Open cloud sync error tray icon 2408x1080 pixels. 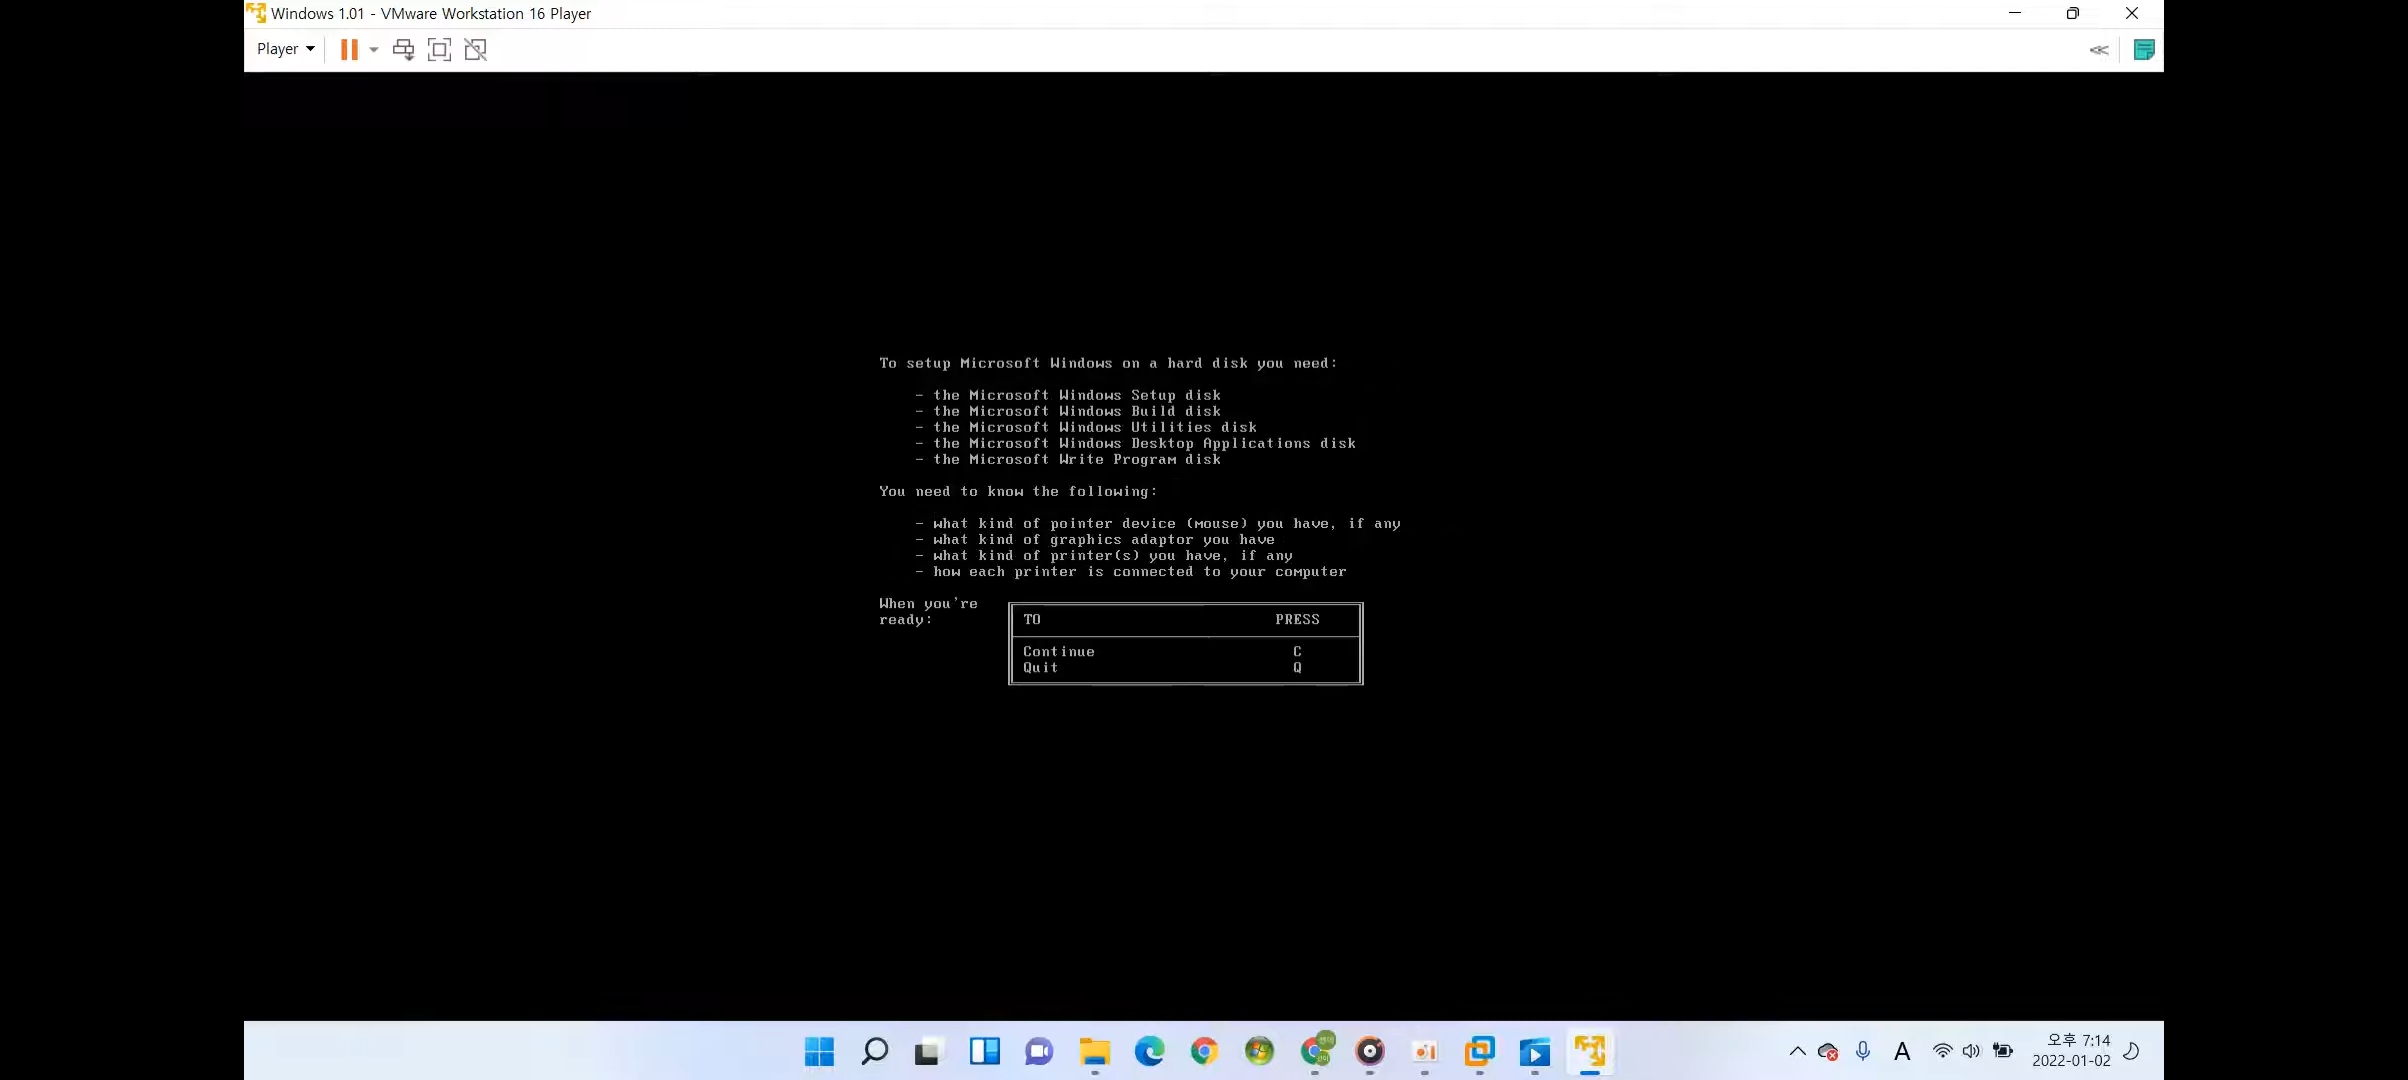1828,1051
